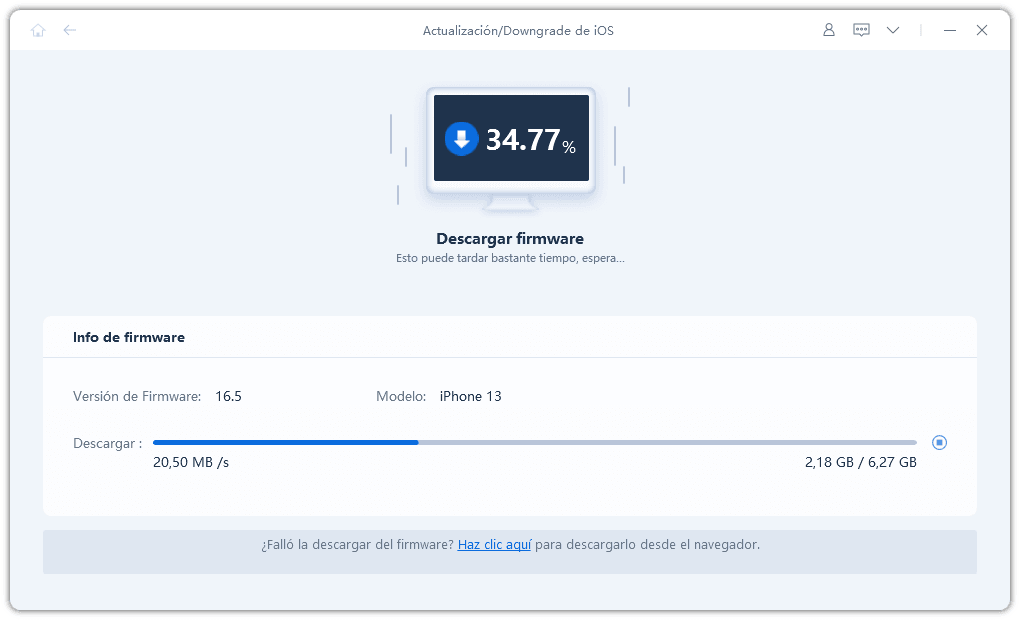The image size is (1020, 620).
Task: Click the model value iPhone 13
Action: [470, 396]
